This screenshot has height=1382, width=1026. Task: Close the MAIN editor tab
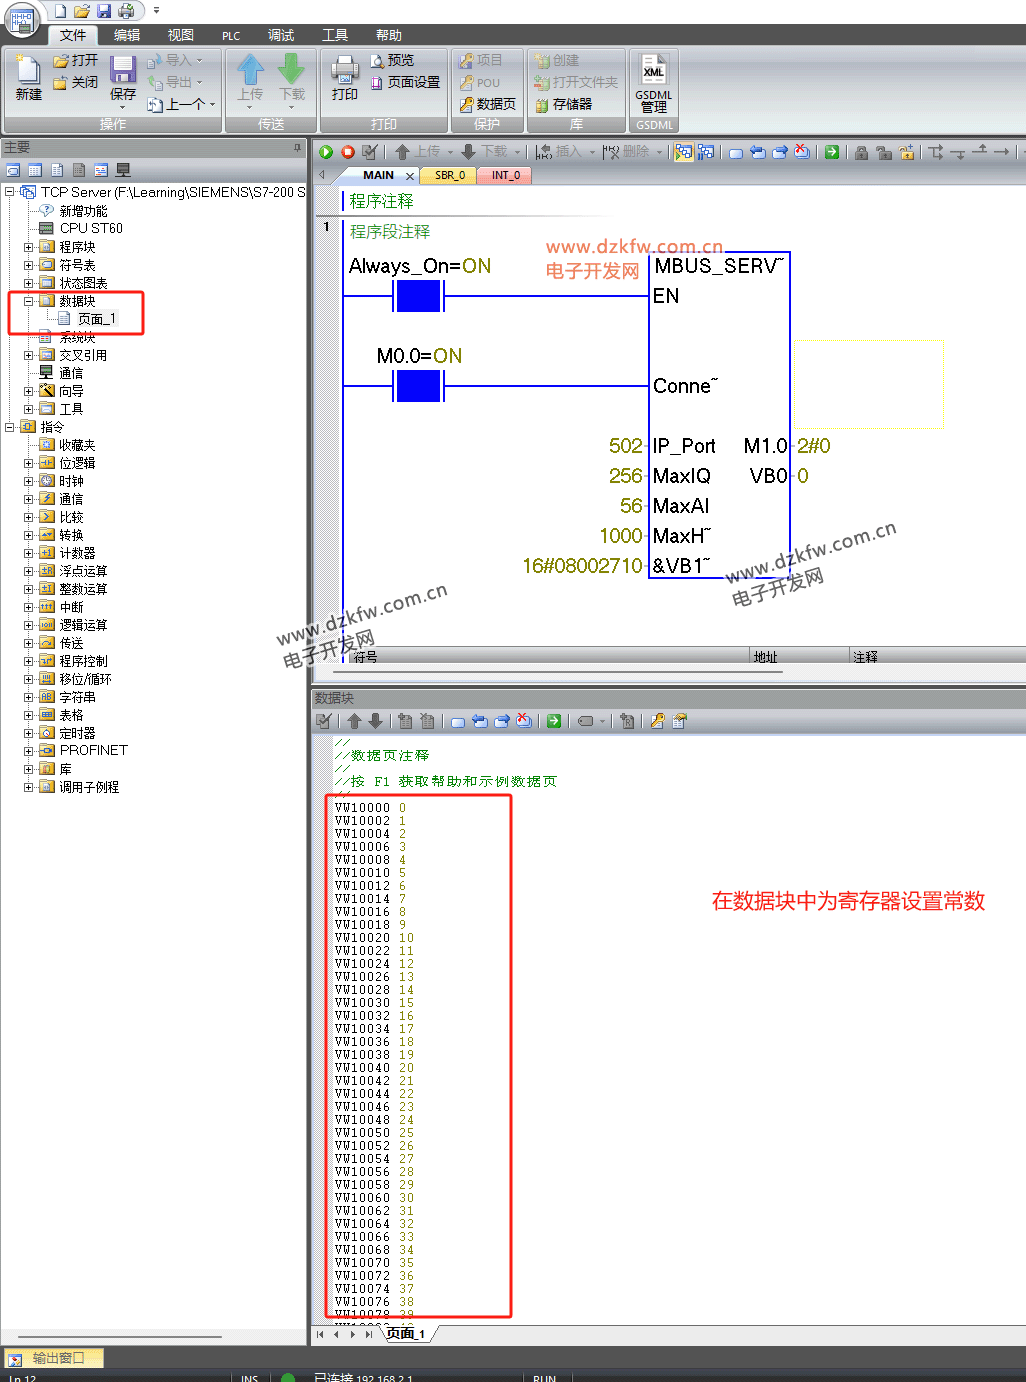(x=410, y=176)
